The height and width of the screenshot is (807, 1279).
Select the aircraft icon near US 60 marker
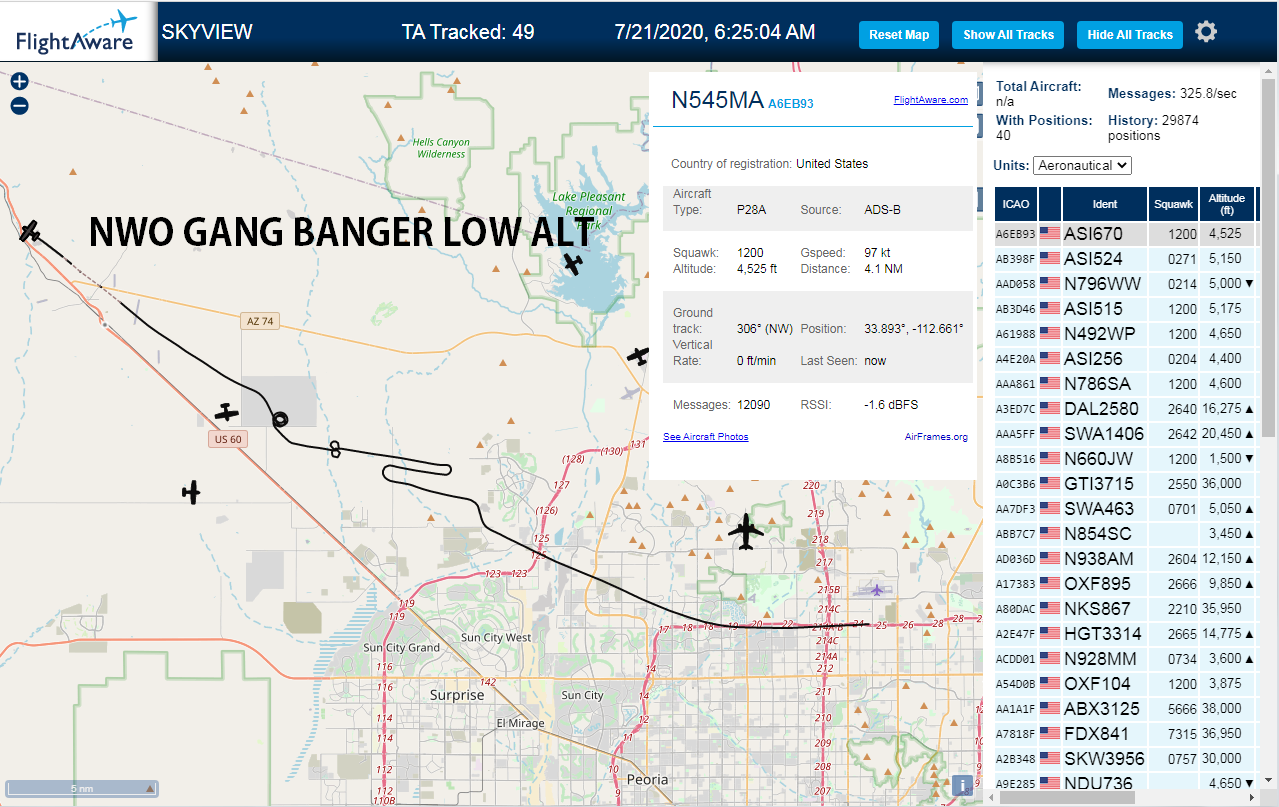228,412
